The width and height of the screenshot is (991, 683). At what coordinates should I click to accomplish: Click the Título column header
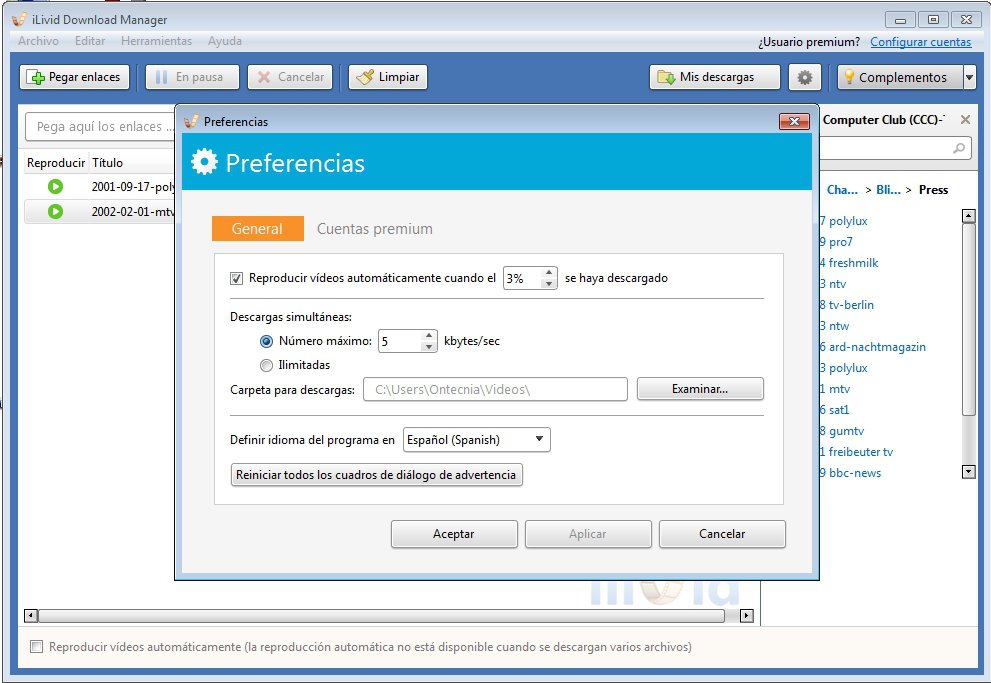[x=107, y=162]
